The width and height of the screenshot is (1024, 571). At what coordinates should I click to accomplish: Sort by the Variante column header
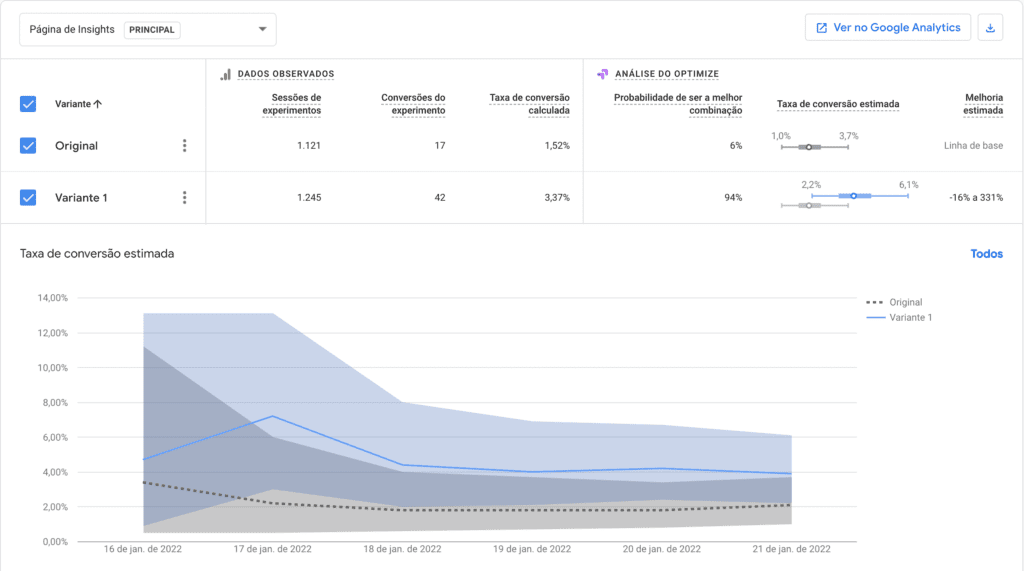[x=78, y=104]
